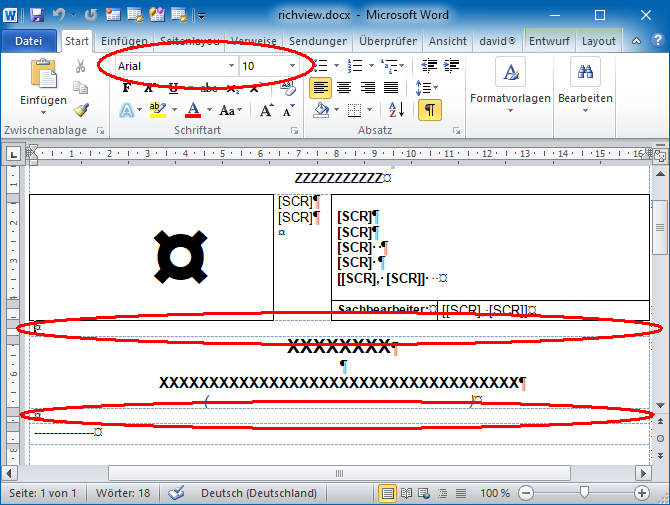Screen dimensions: 670x505
Task: Click the tab stop selector at ruler corner
Action: coord(13,154)
